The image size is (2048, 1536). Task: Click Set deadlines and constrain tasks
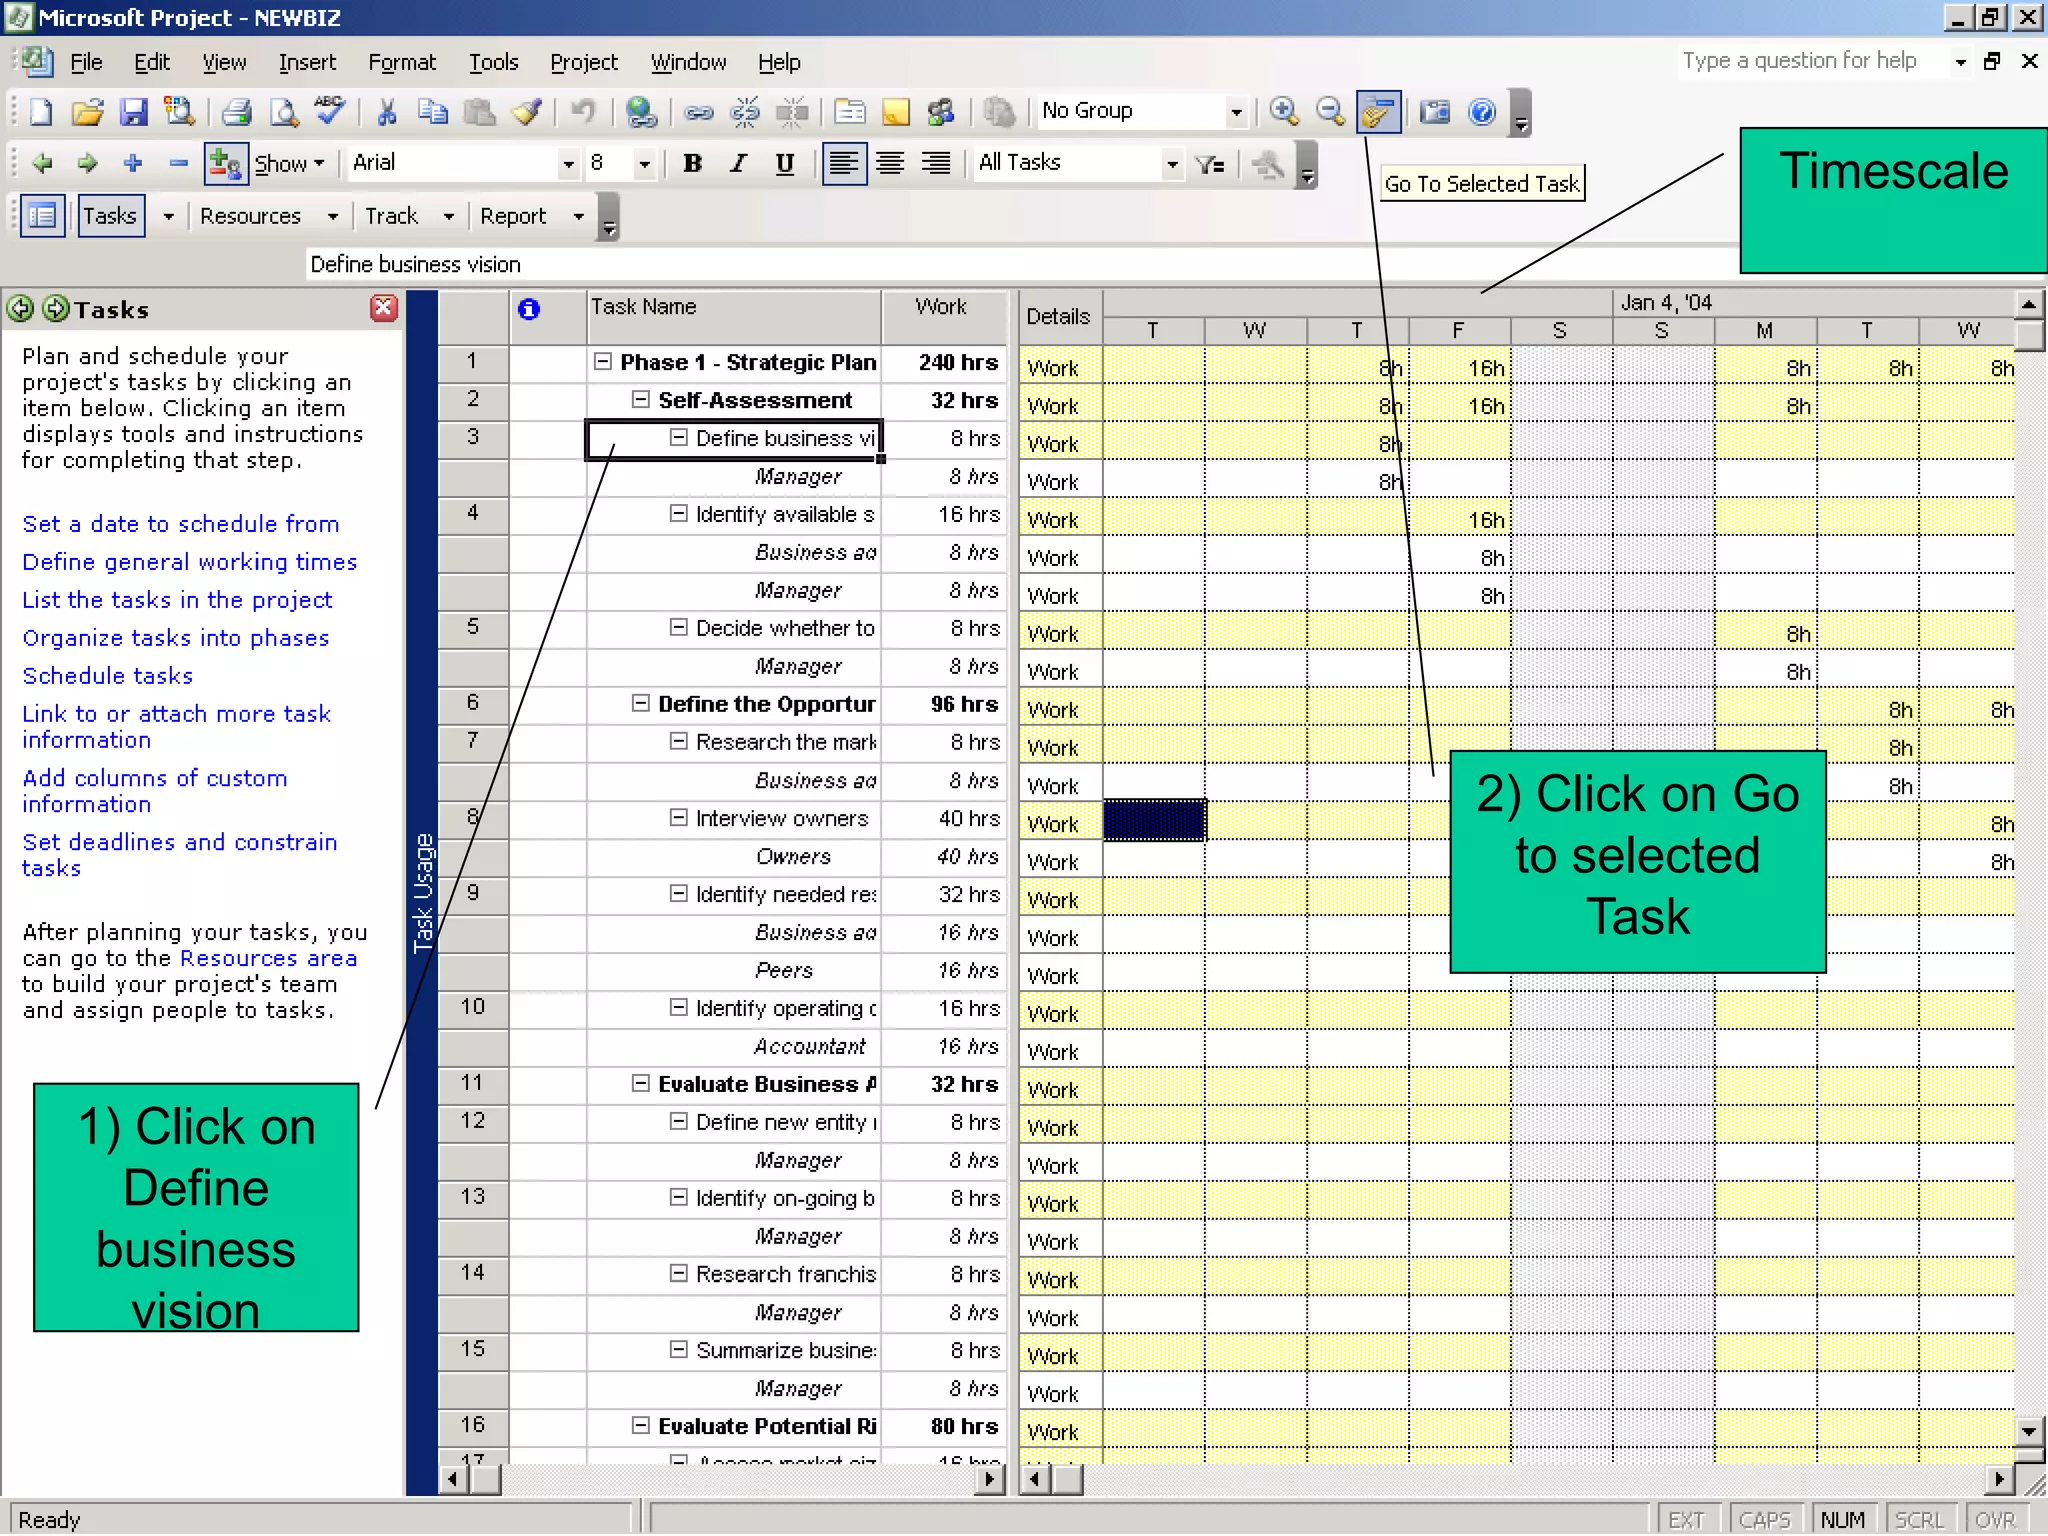coord(180,855)
